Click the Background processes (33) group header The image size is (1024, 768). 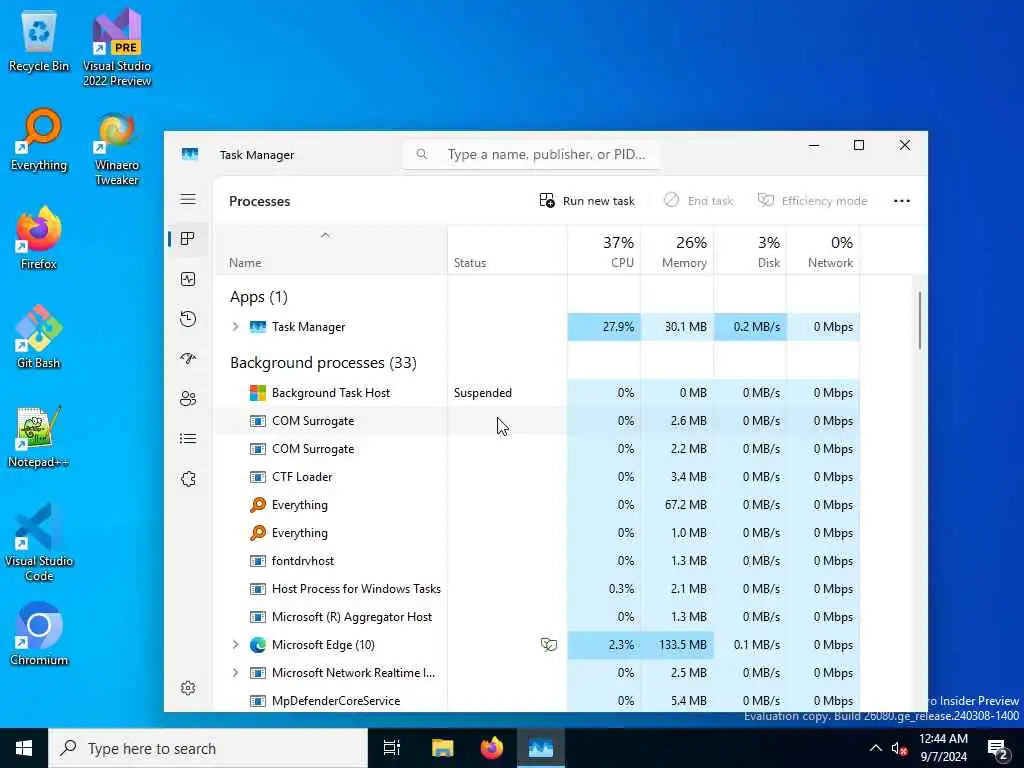[x=323, y=362]
